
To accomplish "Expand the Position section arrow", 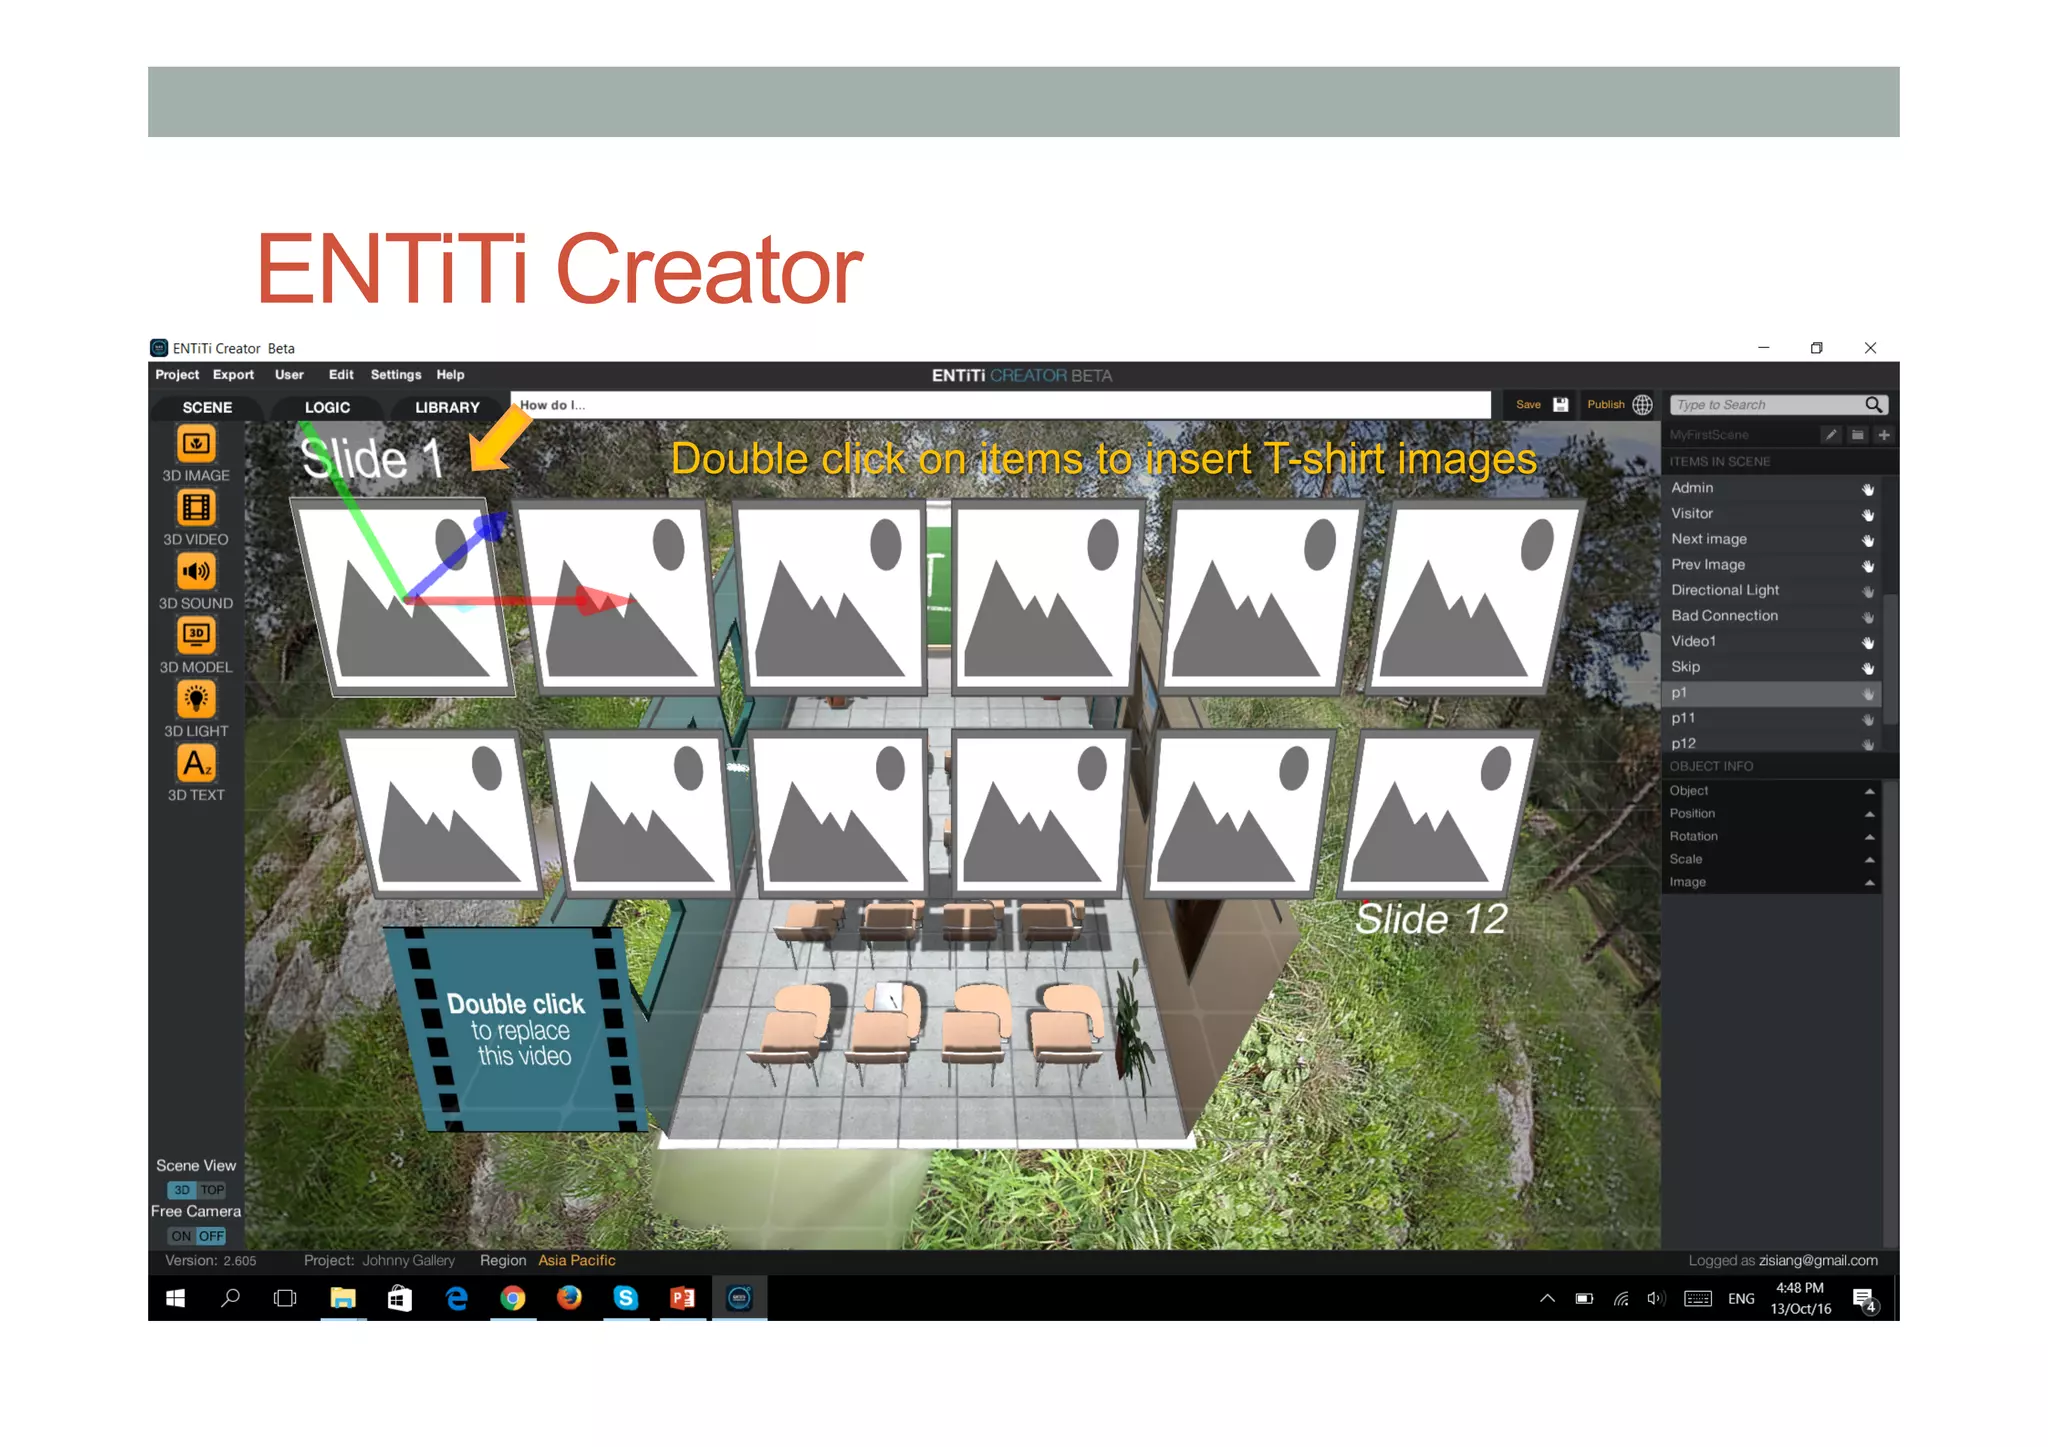I will click(1868, 814).
